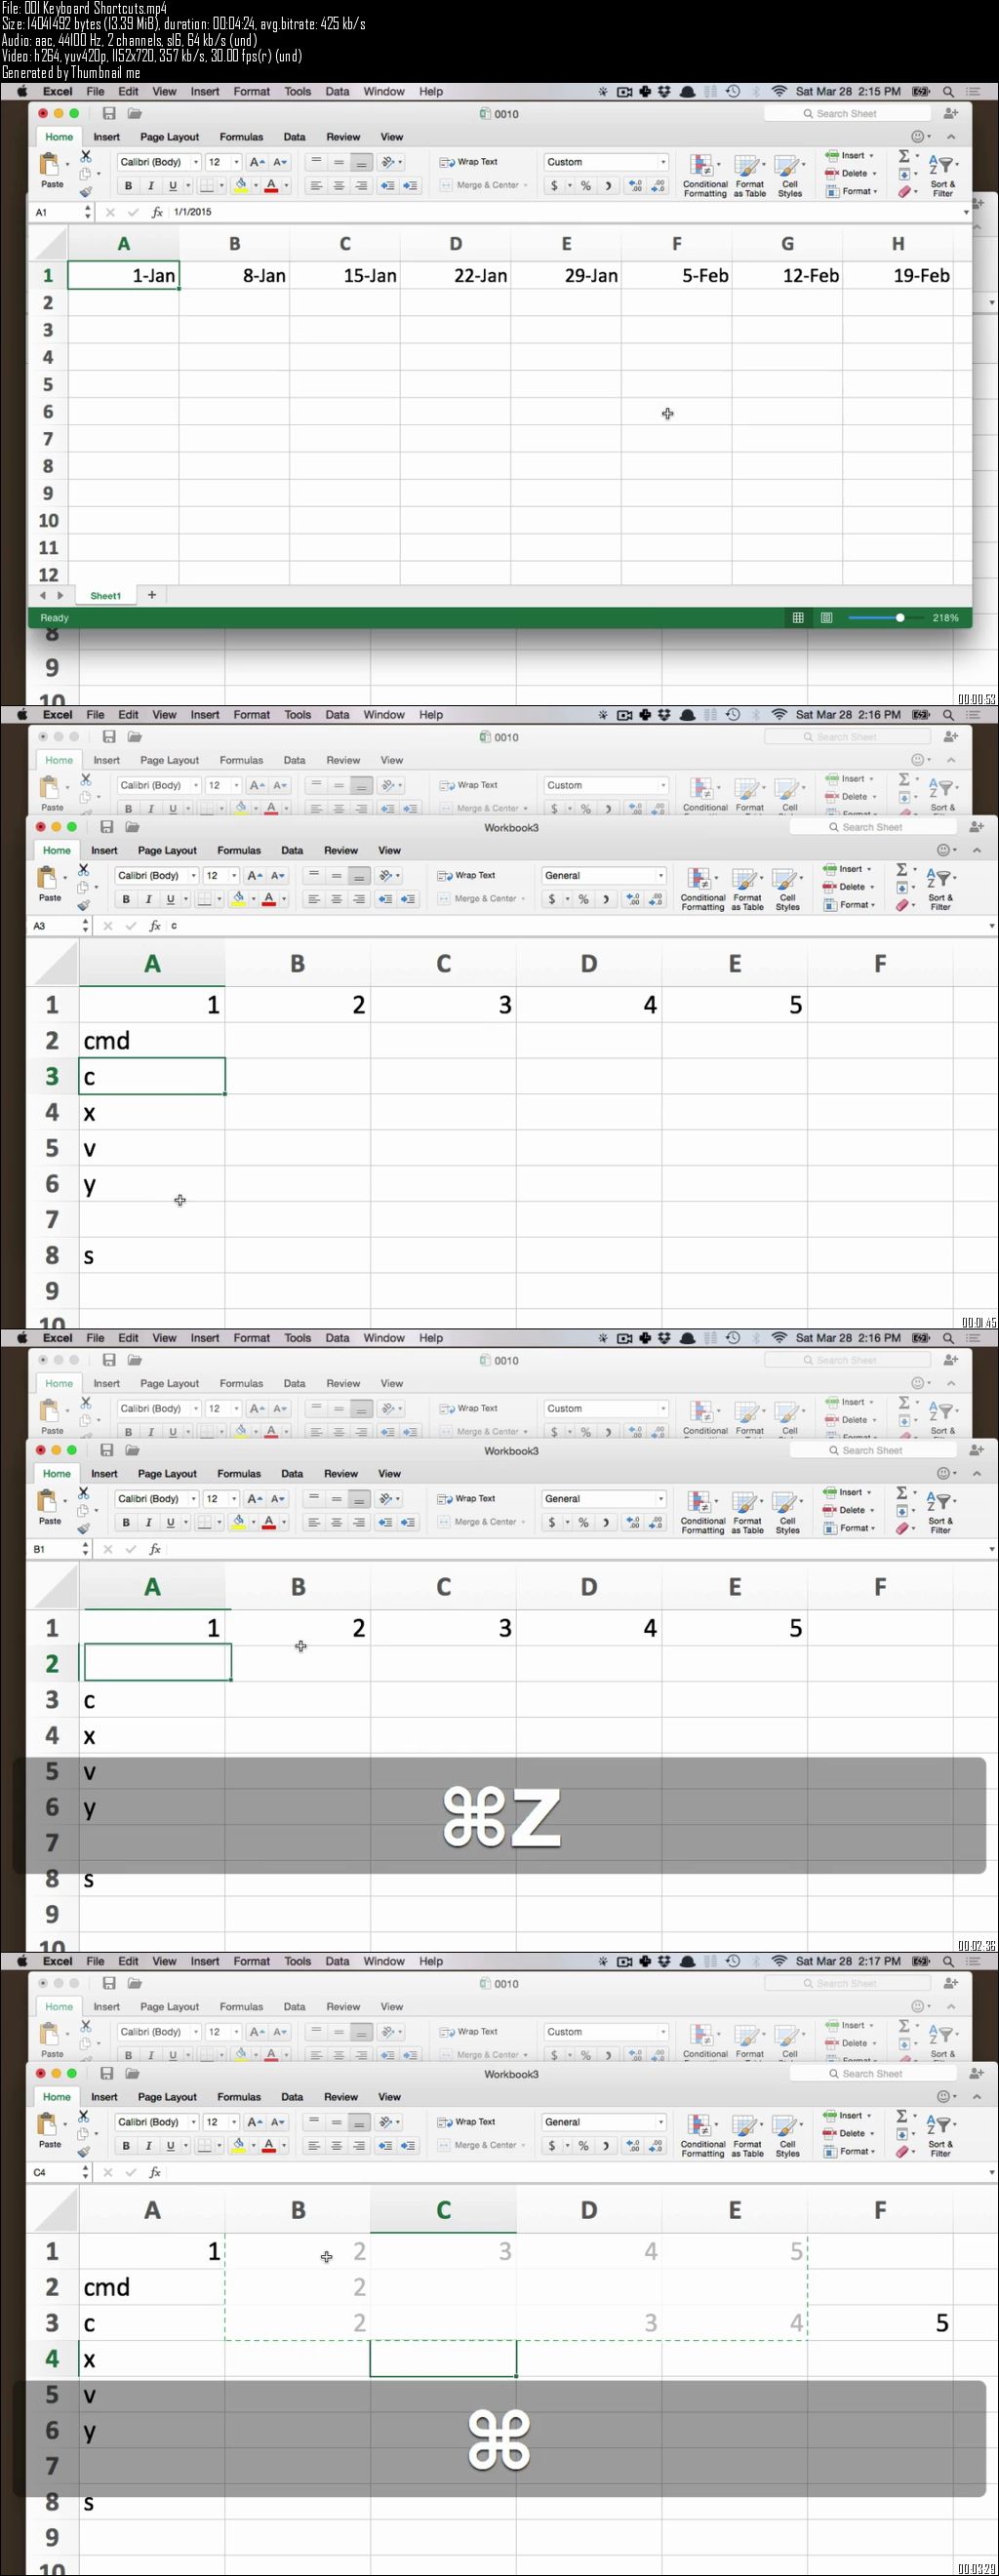Click Search Sheet field in window showing 1-Jan dates

click(x=847, y=113)
